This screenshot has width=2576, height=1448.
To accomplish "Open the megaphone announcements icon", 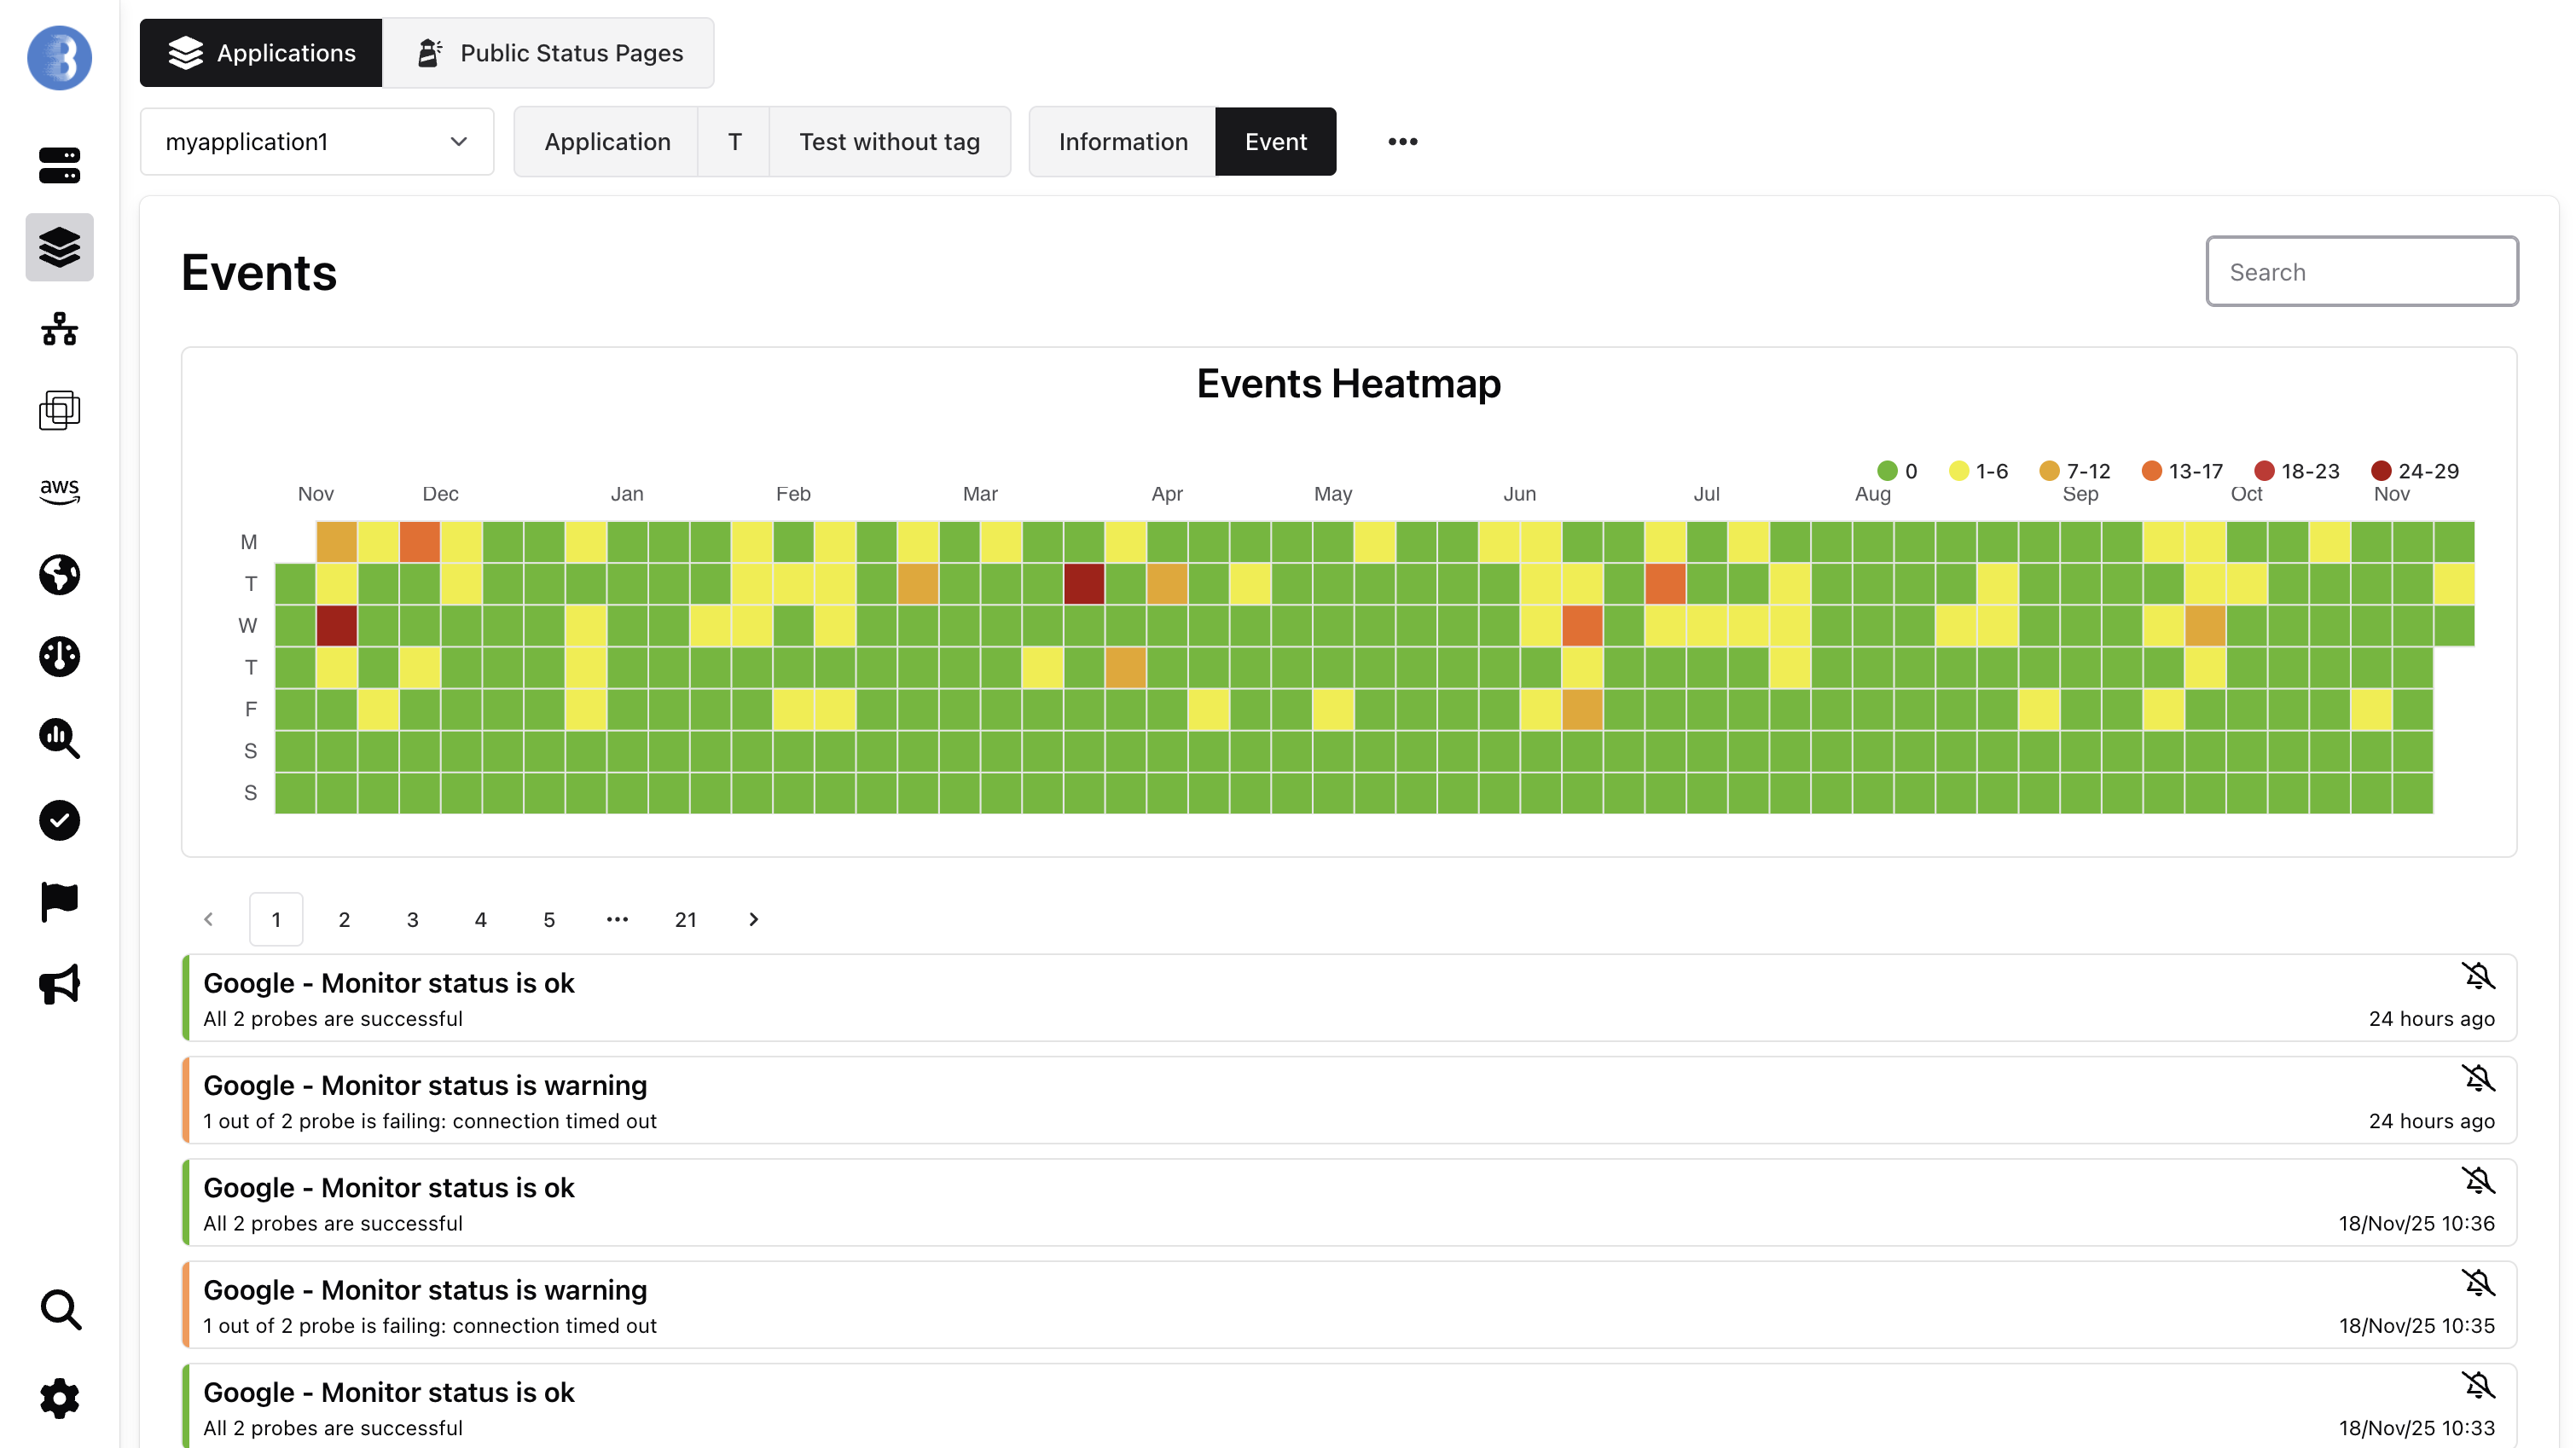I will pyautogui.click(x=59, y=984).
